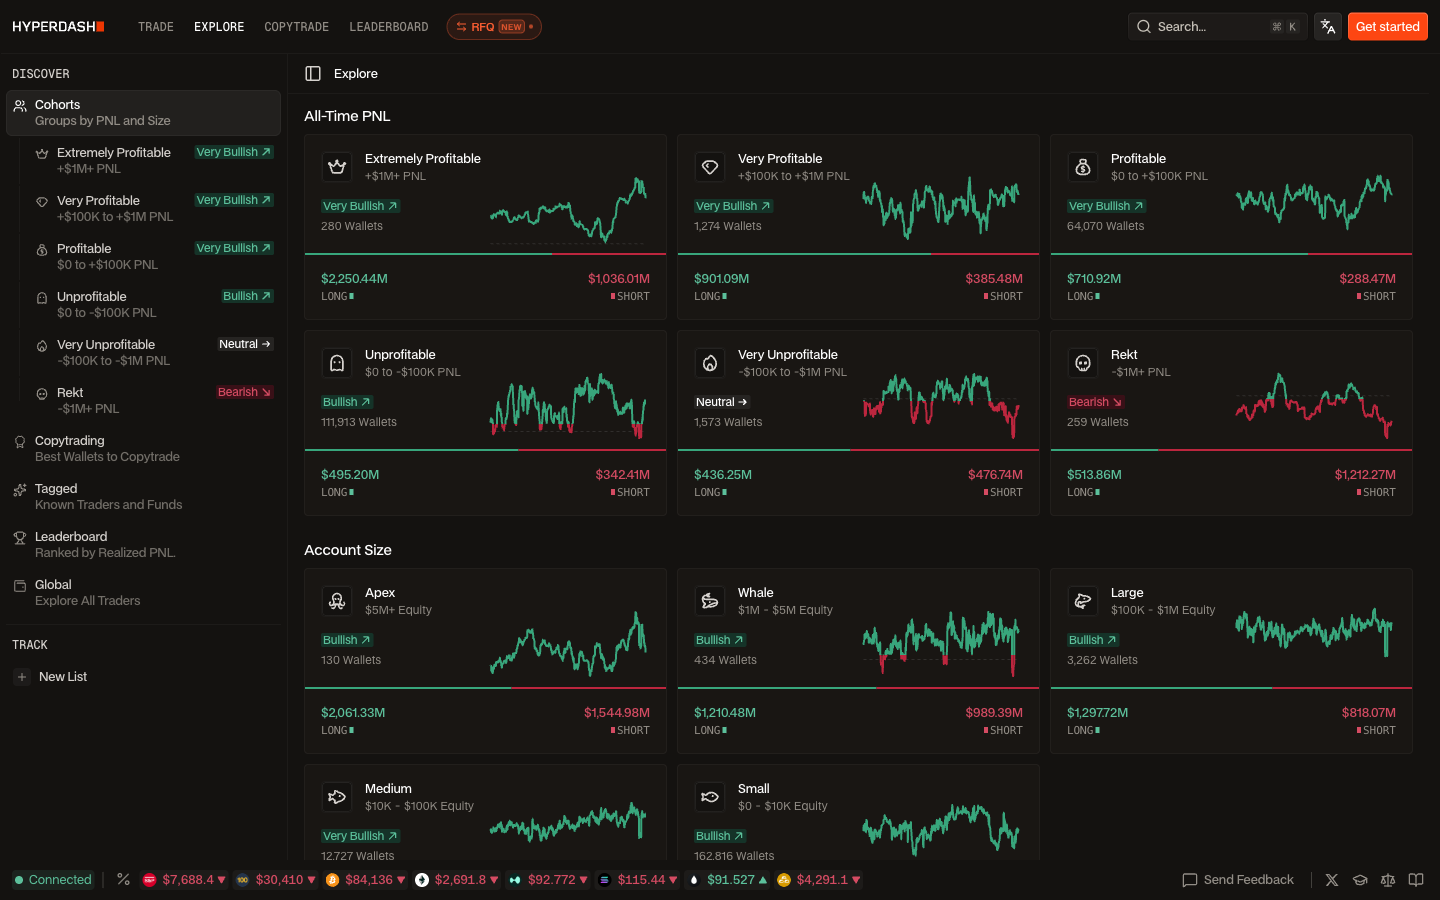Open Global Explore All Traders
Viewport: 1440px width, 900px height.
pos(143,593)
